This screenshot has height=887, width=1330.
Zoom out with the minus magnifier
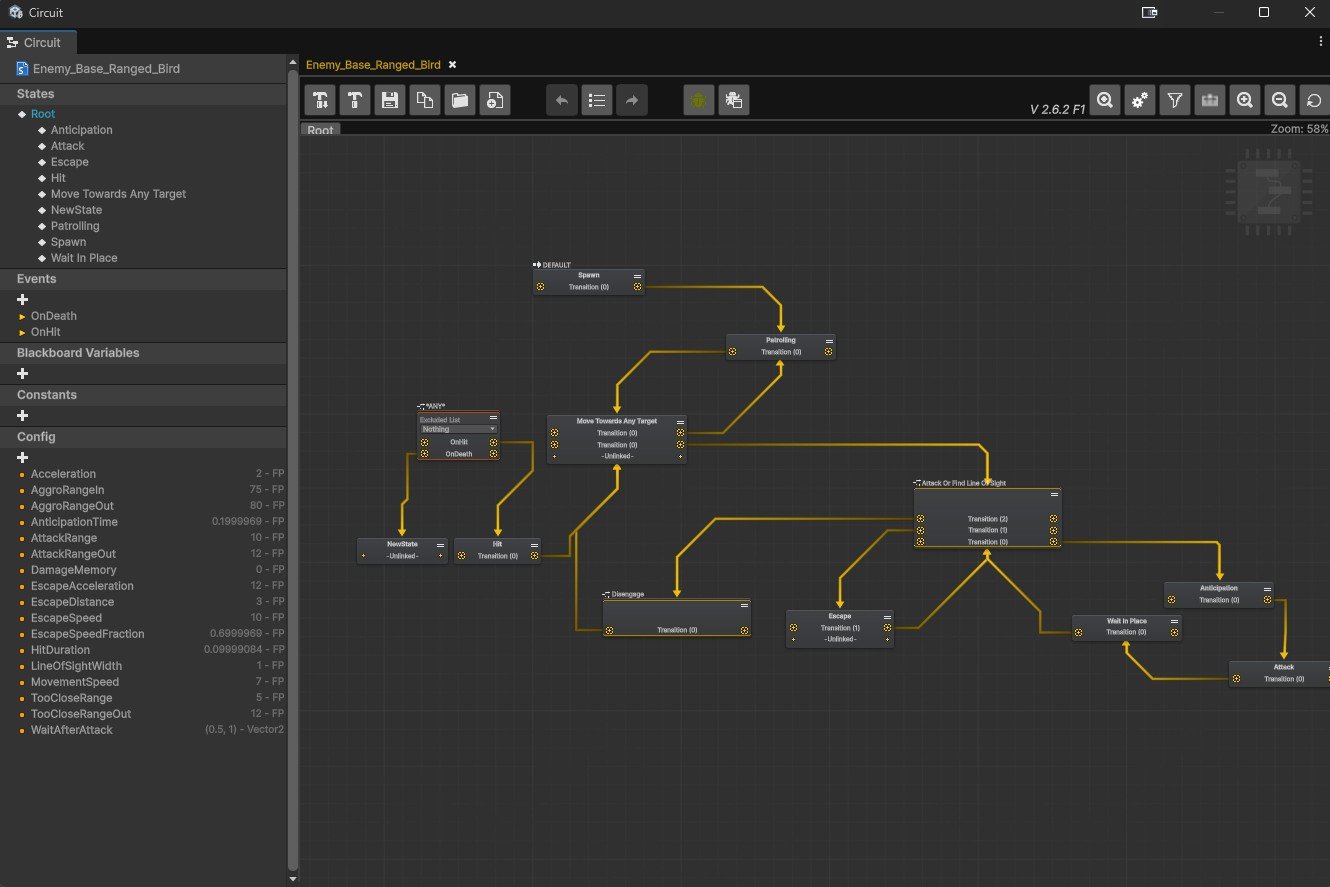pyautogui.click(x=1279, y=100)
